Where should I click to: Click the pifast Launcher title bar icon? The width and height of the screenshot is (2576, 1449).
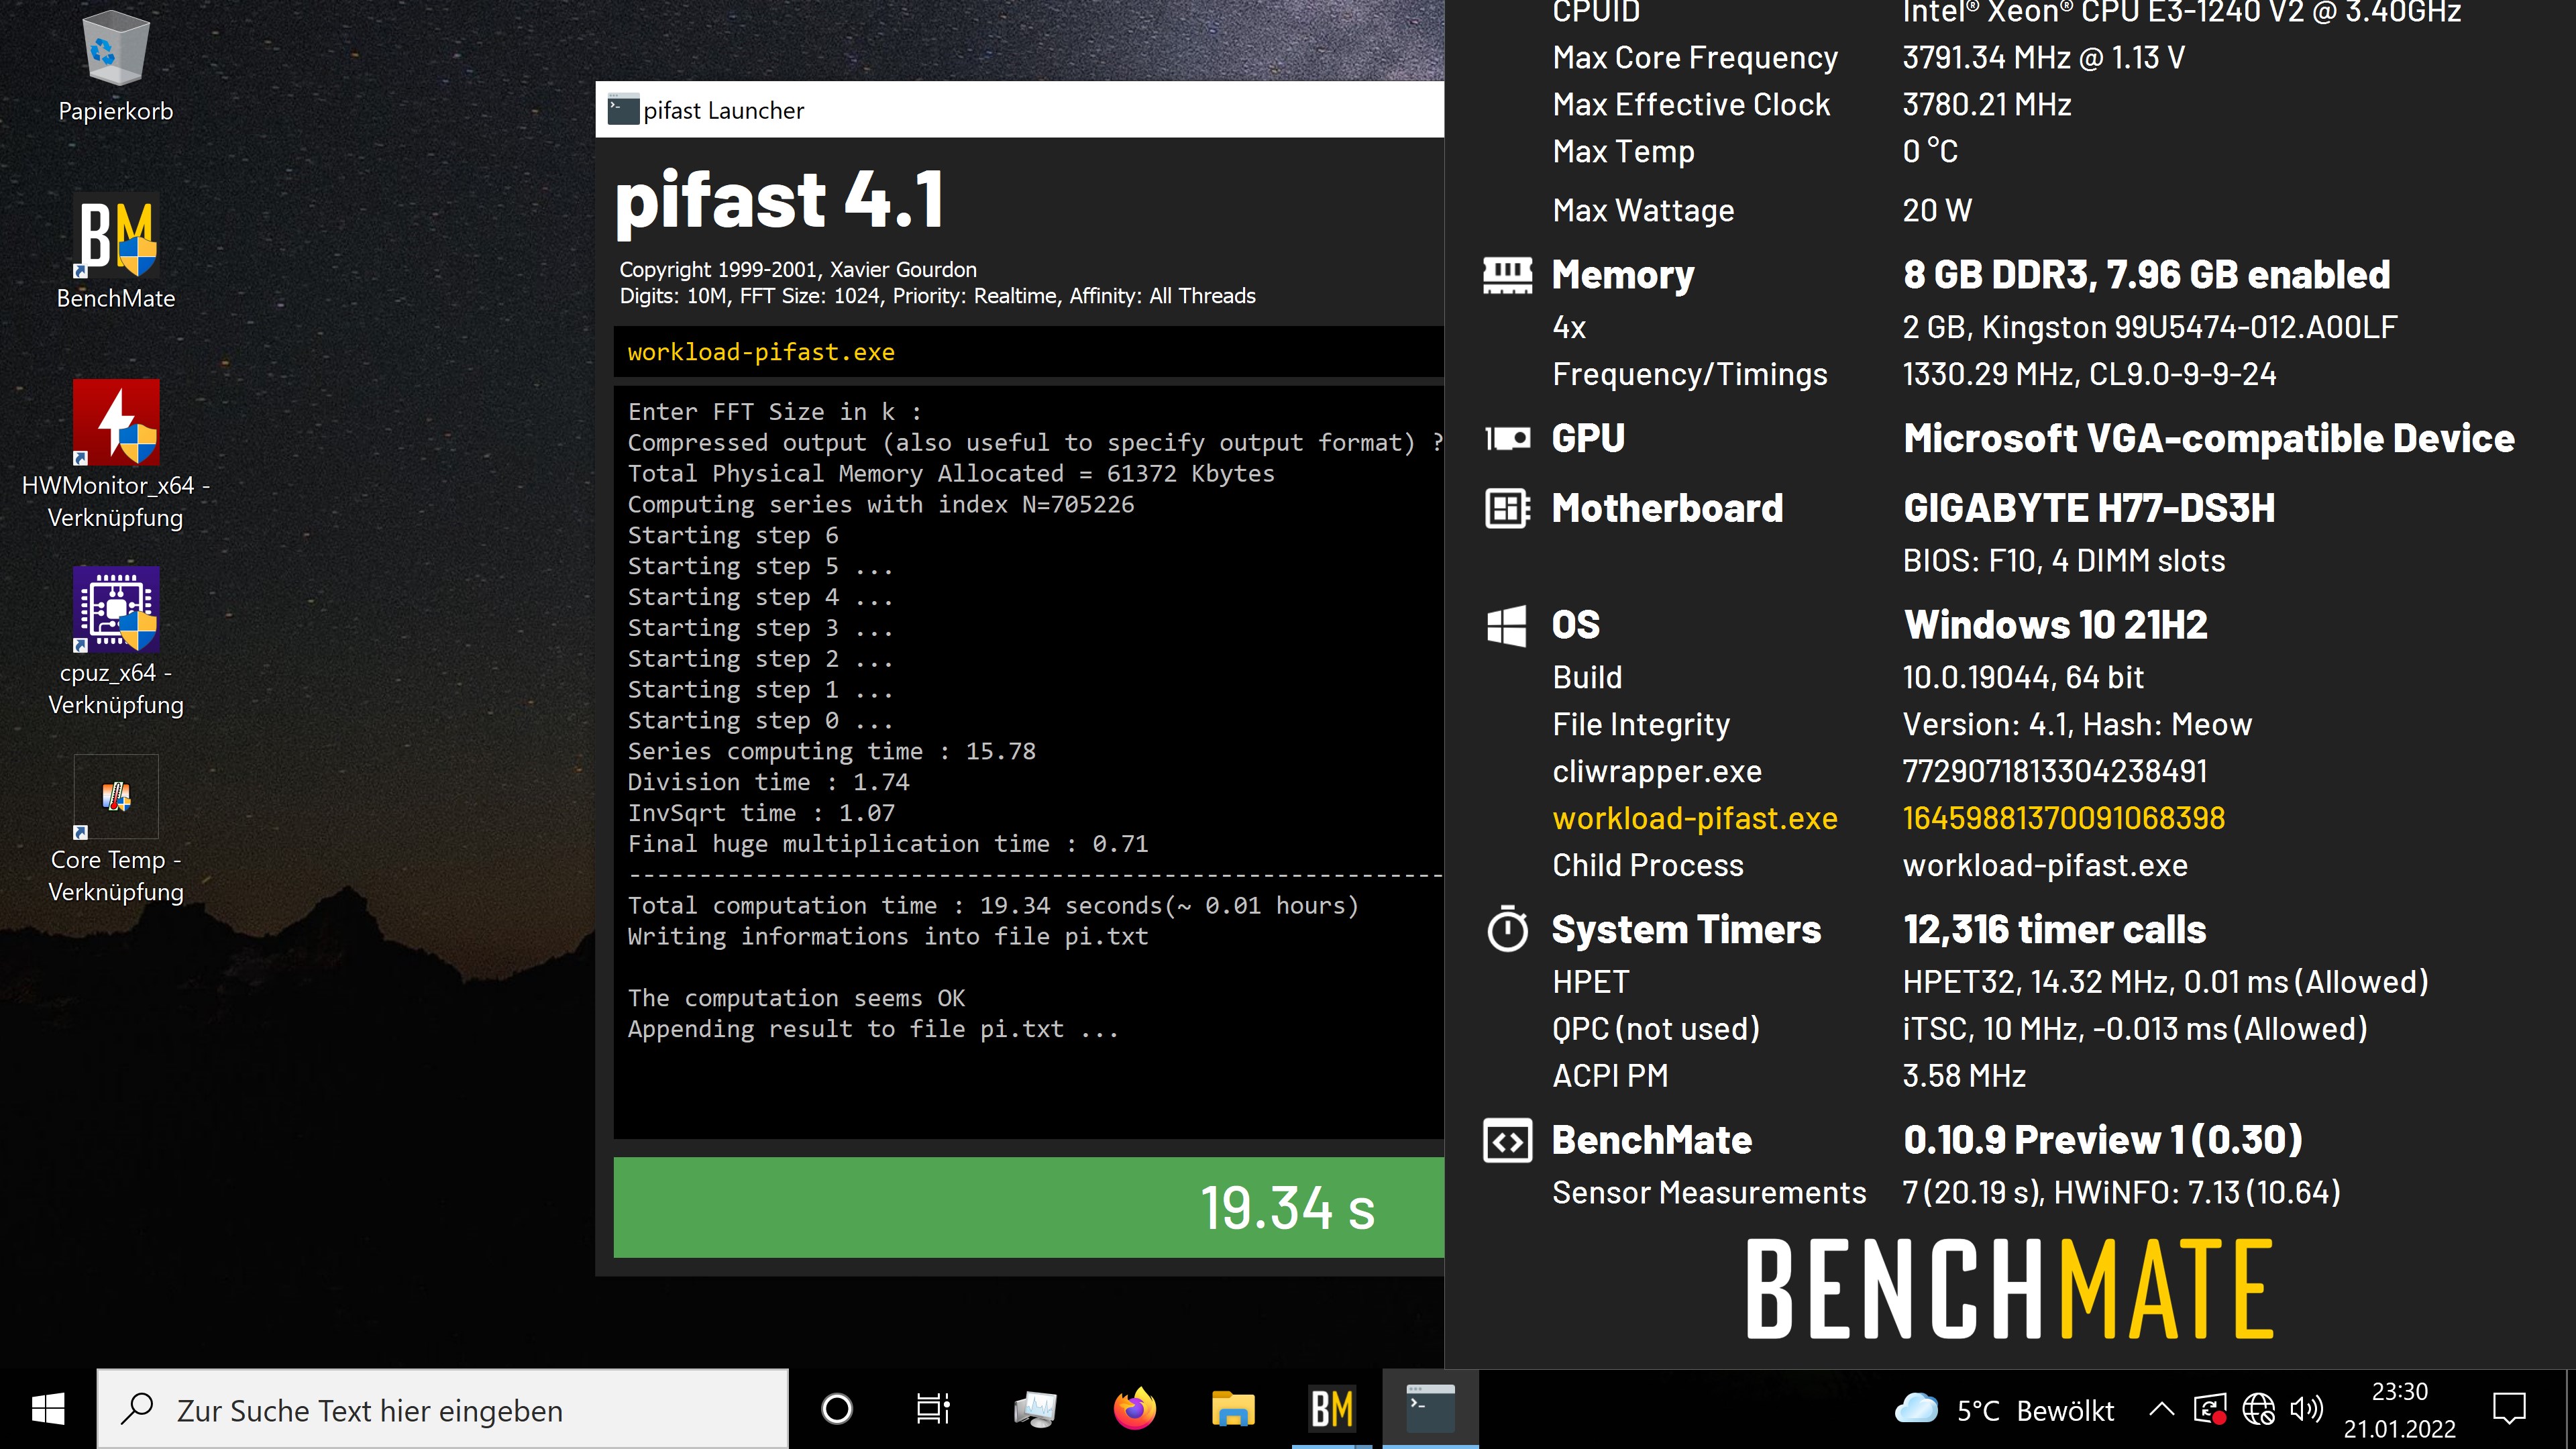point(624,110)
